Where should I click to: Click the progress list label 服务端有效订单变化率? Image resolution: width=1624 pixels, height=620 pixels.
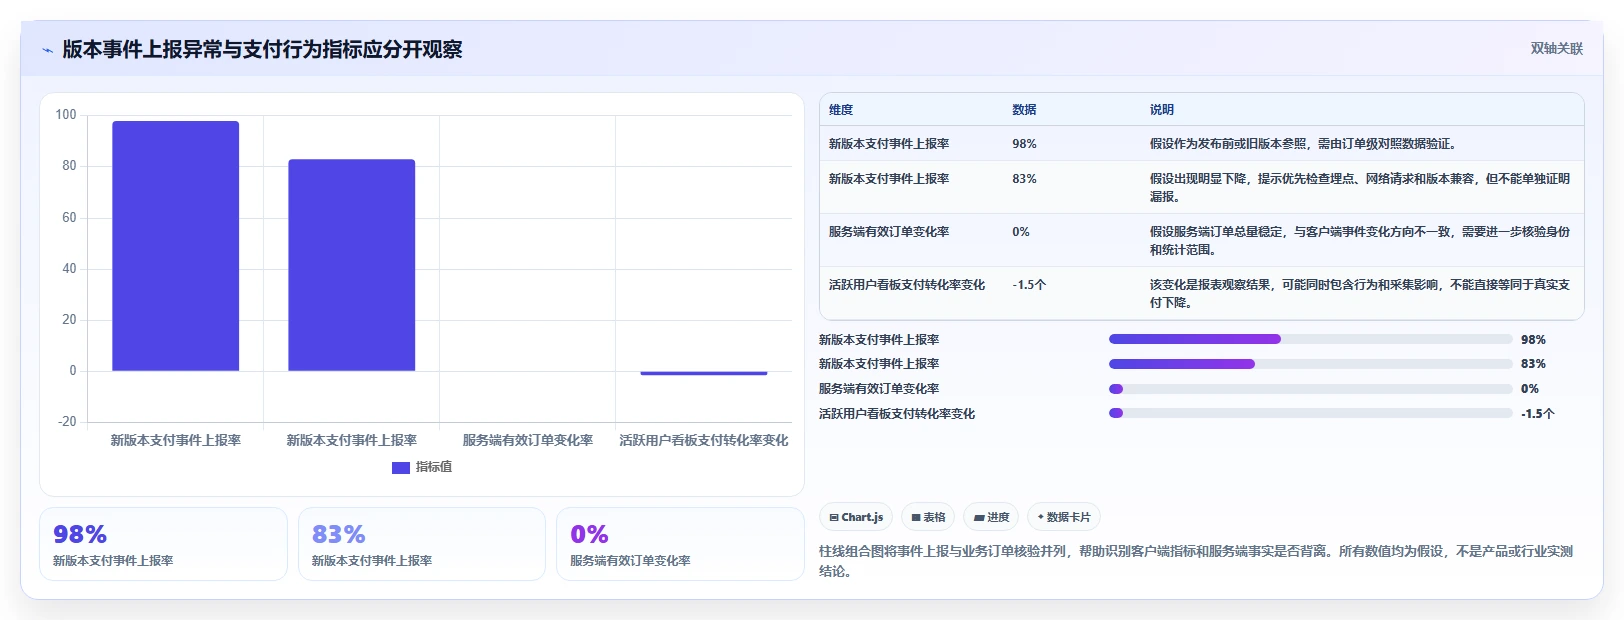click(x=879, y=389)
